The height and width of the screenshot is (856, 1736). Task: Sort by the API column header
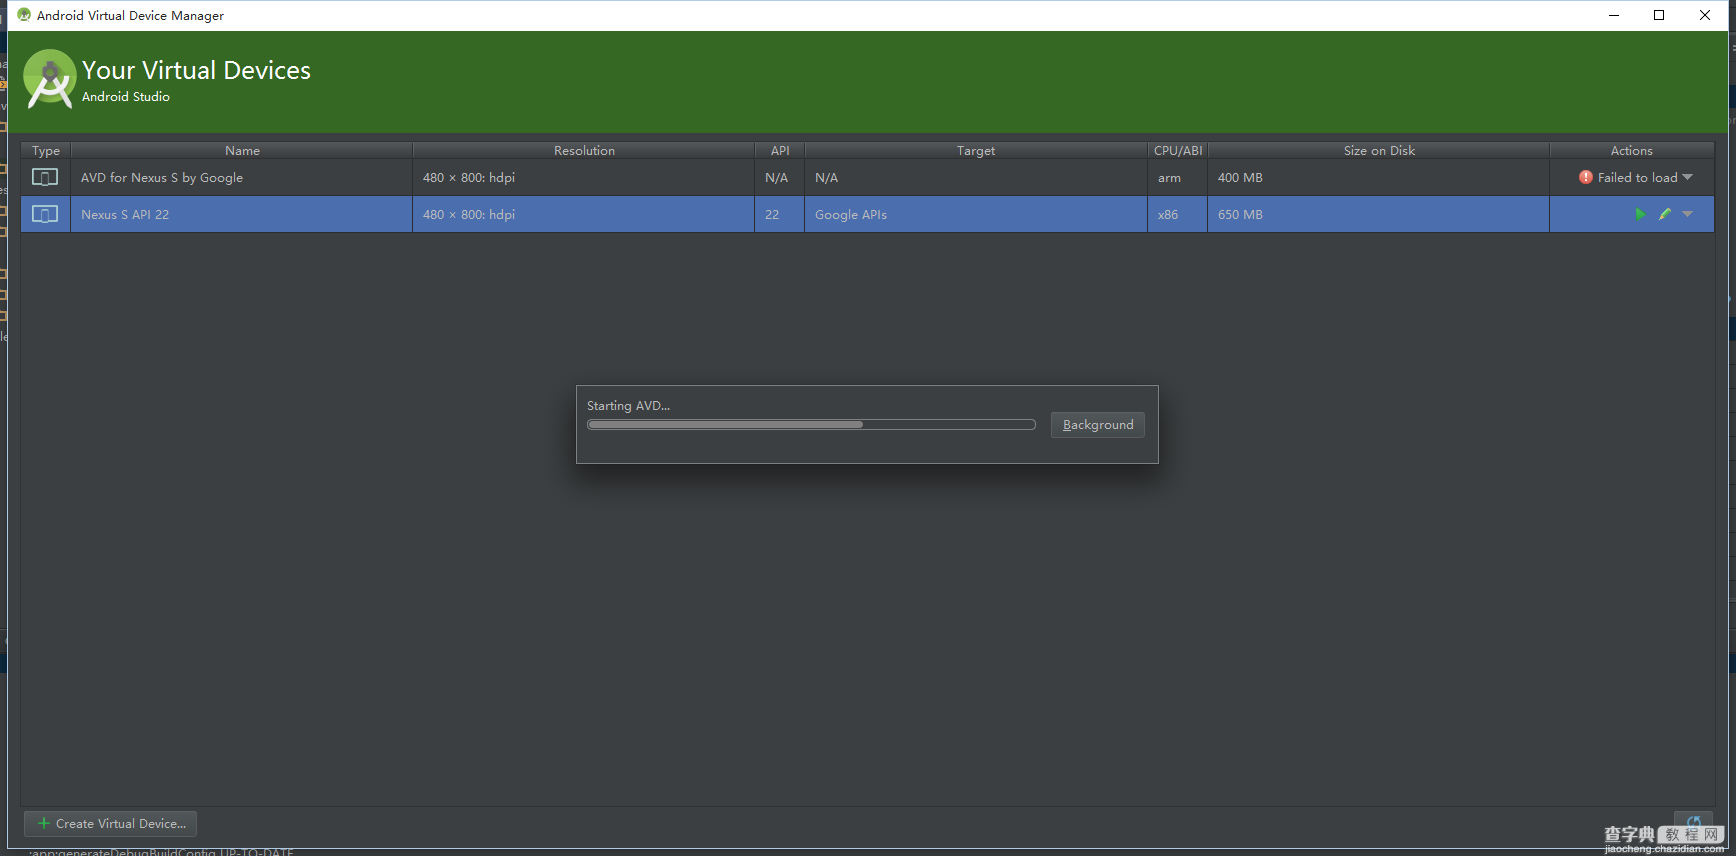tap(780, 150)
